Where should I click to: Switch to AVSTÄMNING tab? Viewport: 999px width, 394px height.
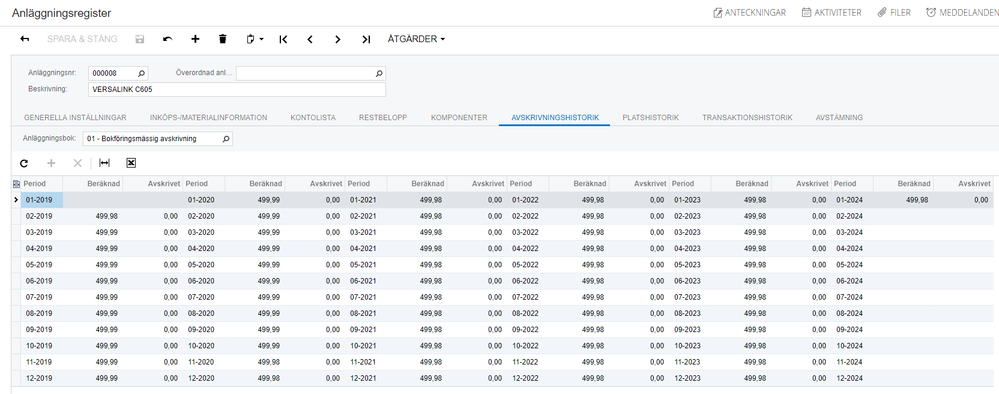pyautogui.click(x=840, y=118)
